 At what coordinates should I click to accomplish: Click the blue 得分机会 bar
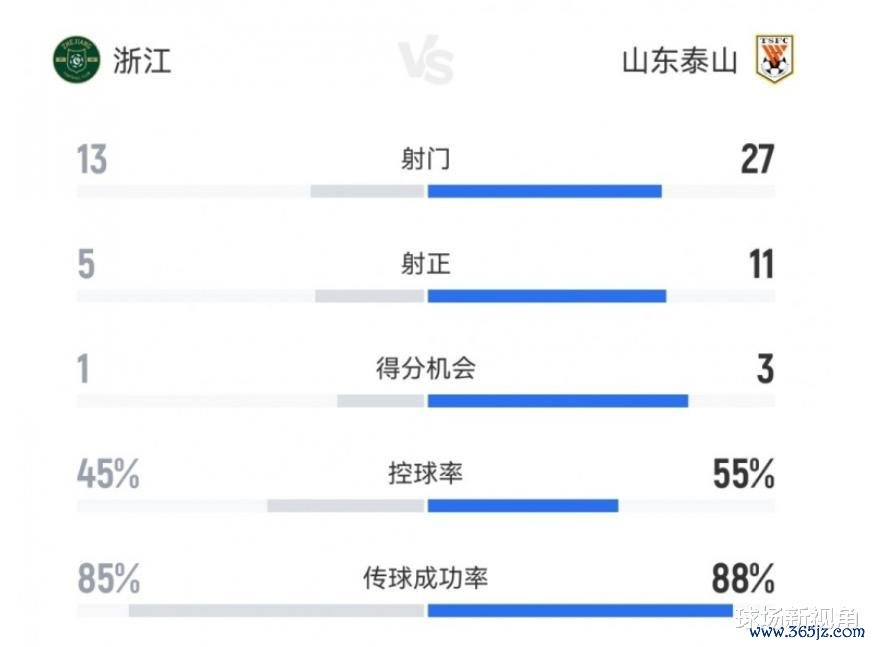pos(557,401)
